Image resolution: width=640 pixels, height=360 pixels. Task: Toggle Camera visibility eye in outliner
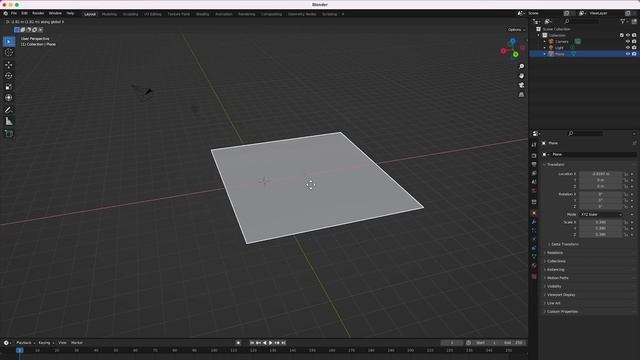coord(628,42)
